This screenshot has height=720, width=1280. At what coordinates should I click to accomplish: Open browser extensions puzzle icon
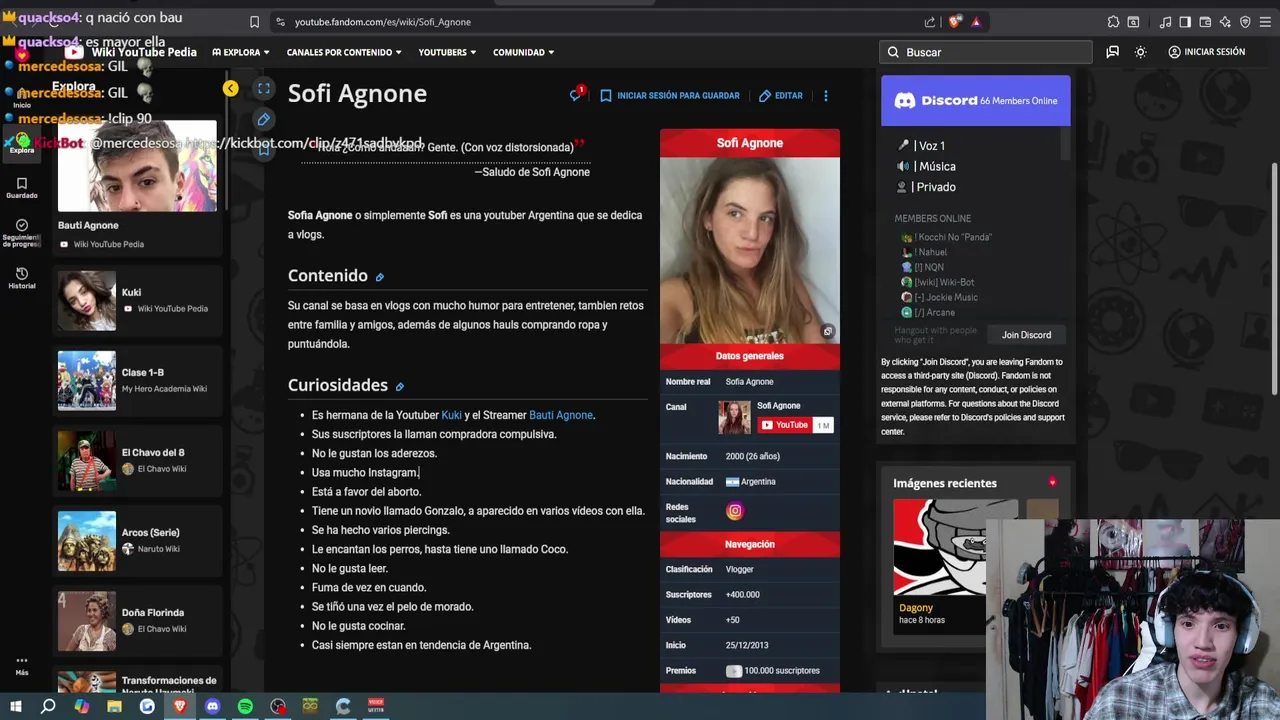(1113, 22)
